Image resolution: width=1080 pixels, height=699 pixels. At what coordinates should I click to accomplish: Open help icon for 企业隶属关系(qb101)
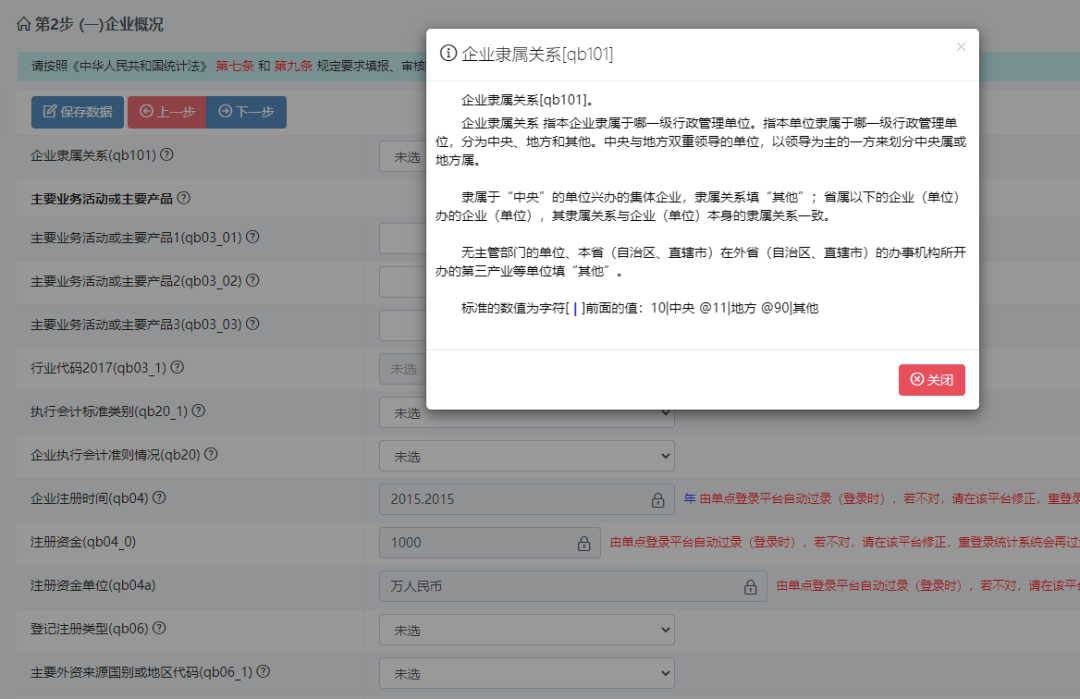167,155
